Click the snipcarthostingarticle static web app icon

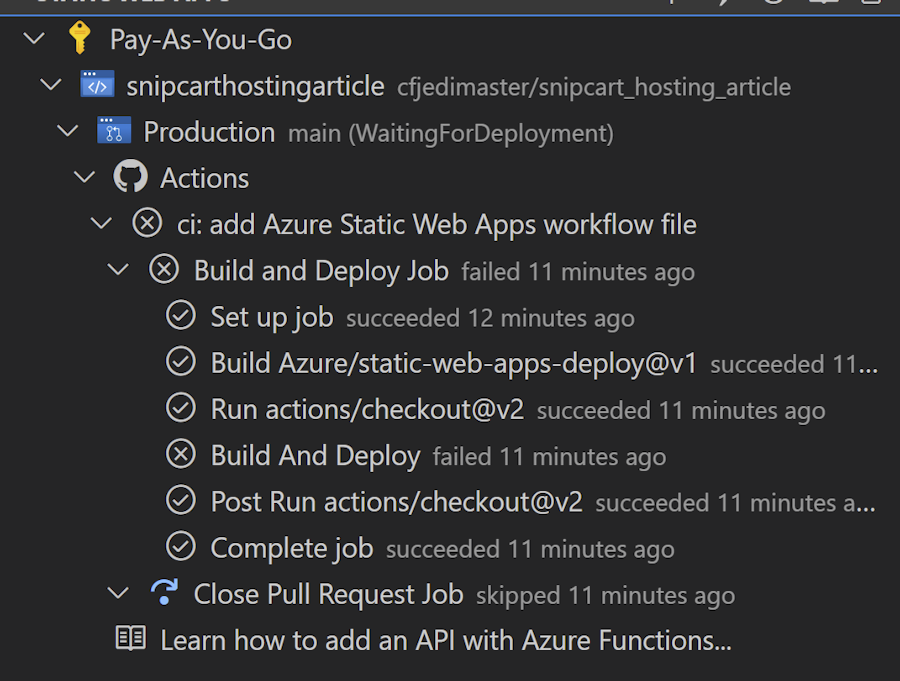[97, 84]
